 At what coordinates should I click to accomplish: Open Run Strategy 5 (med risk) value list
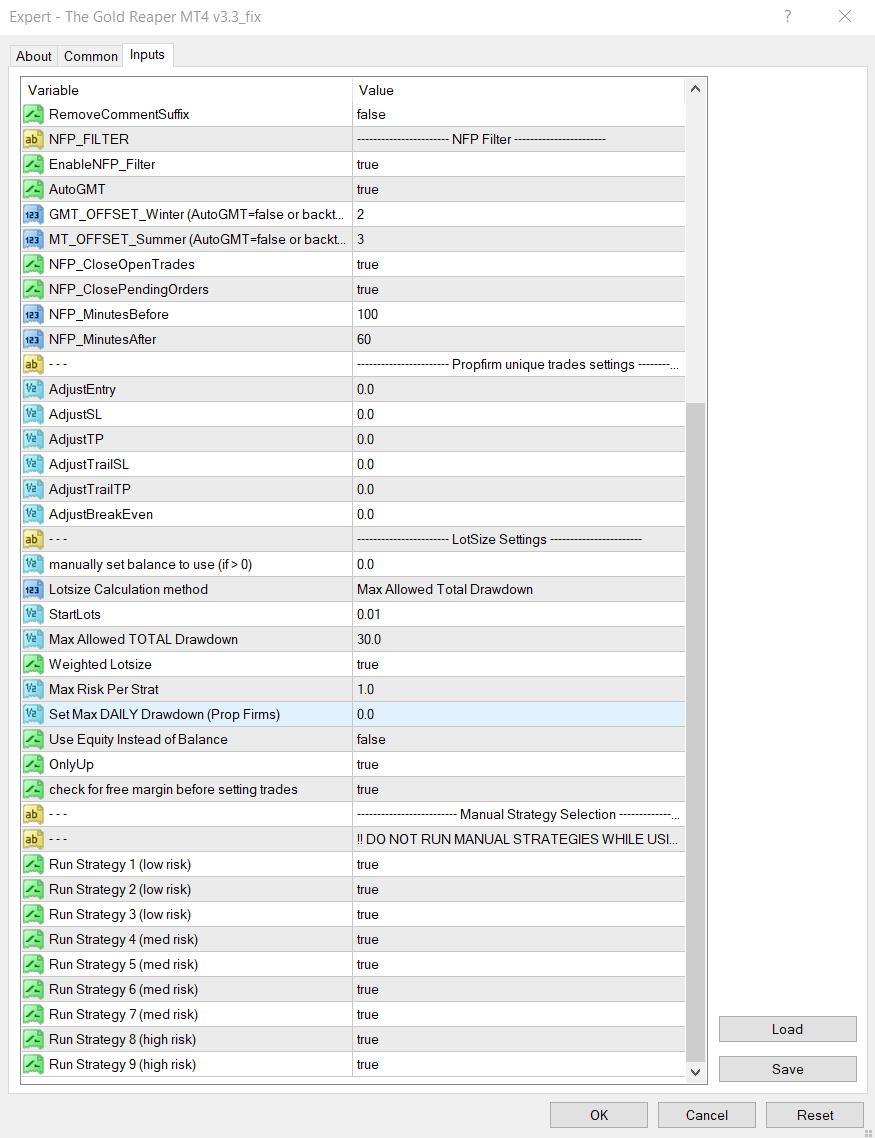(x=519, y=965)
